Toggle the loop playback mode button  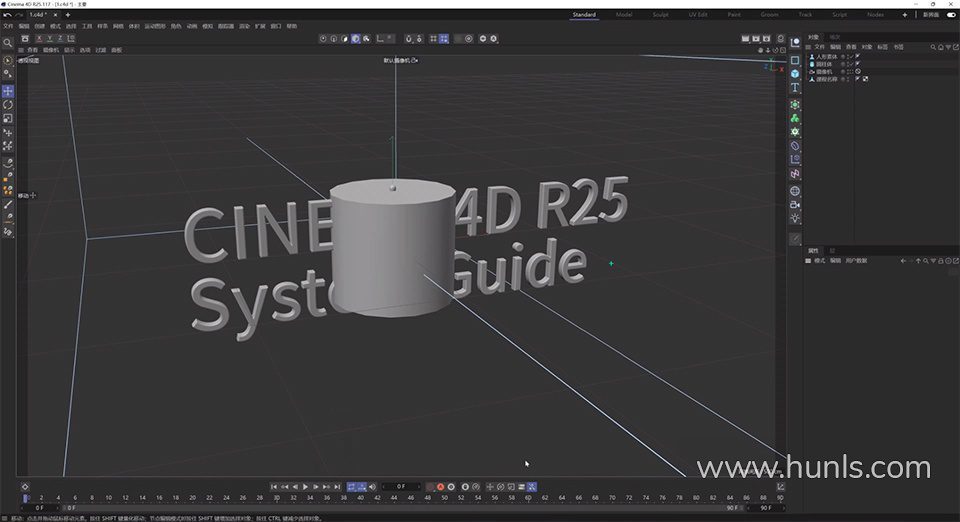[351, 487]
